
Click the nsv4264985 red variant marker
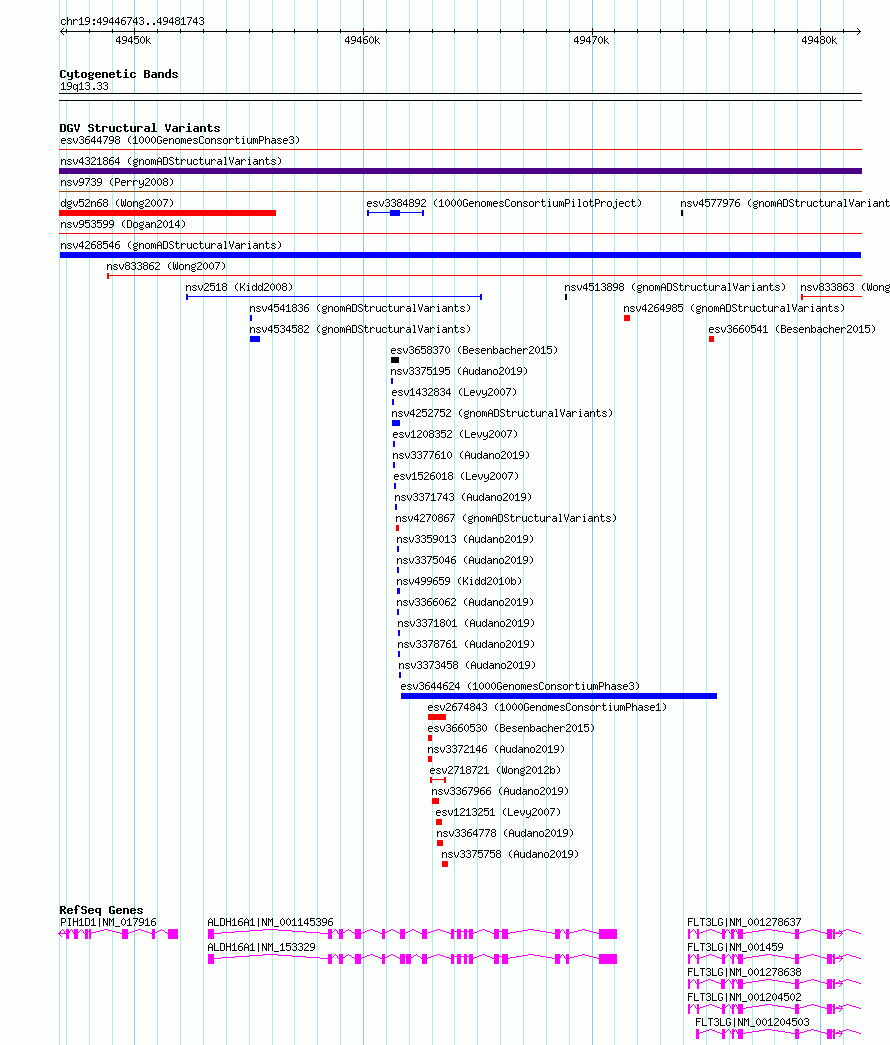pyautogui.click(x=627, y=319)
